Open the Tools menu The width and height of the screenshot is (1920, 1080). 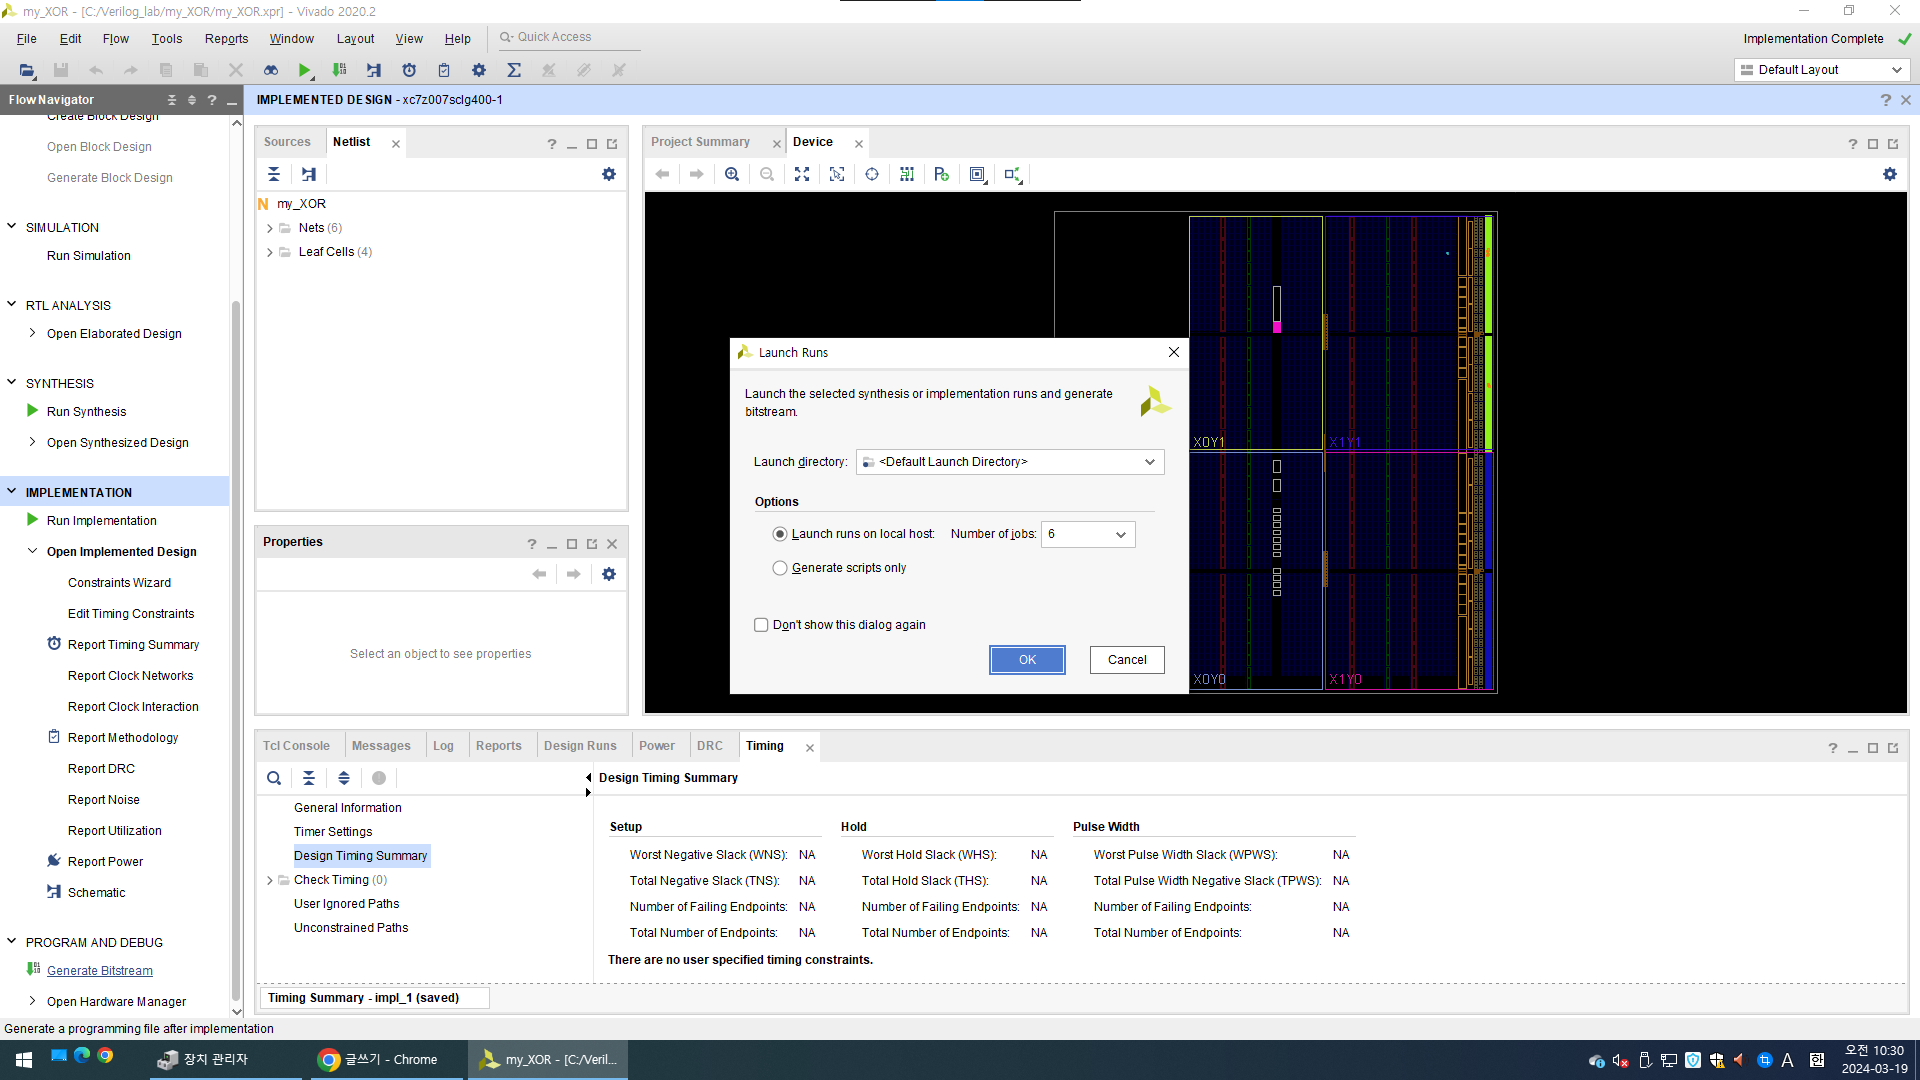166,38
